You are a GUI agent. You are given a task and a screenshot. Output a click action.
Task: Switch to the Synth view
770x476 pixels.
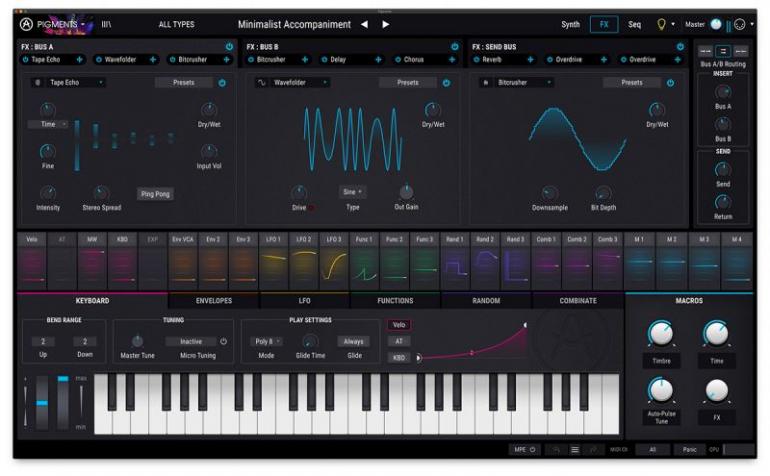[x=570, y=24]
